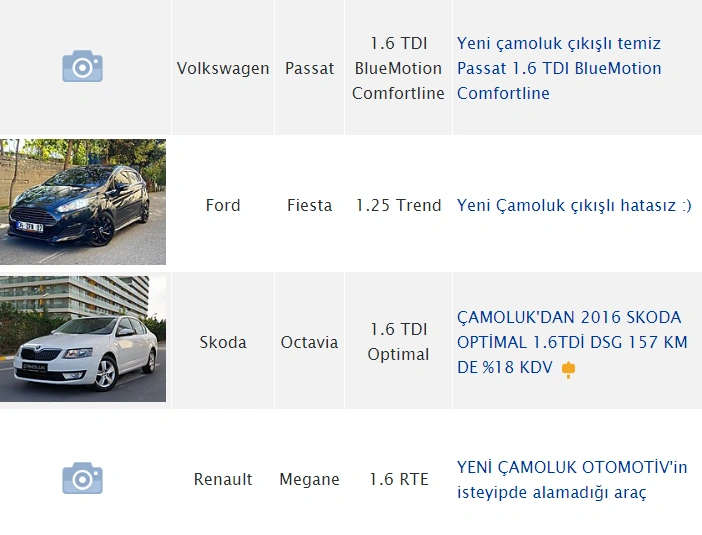Click the '1.6 RTE' trim cell
702x535 pixels.
398,479
